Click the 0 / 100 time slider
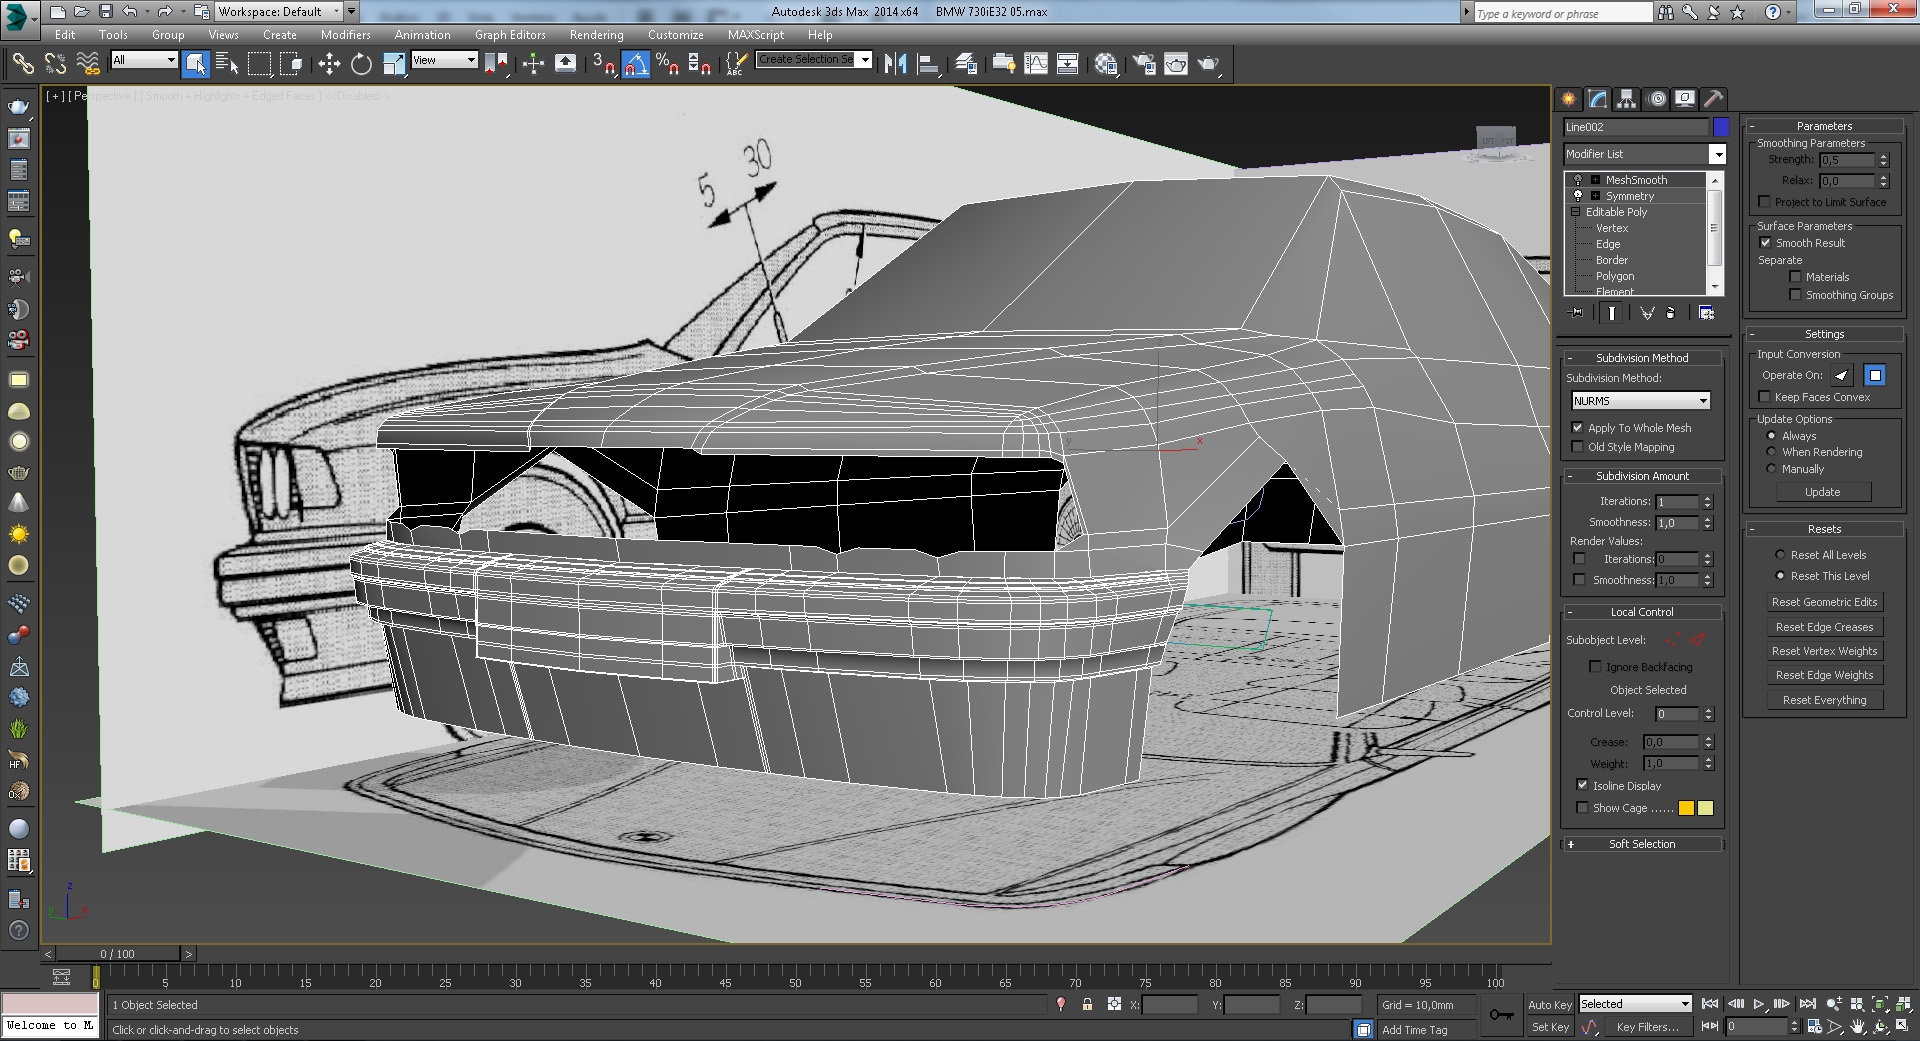Screen dimensions: 1920x1041 (x=117, y=954)
